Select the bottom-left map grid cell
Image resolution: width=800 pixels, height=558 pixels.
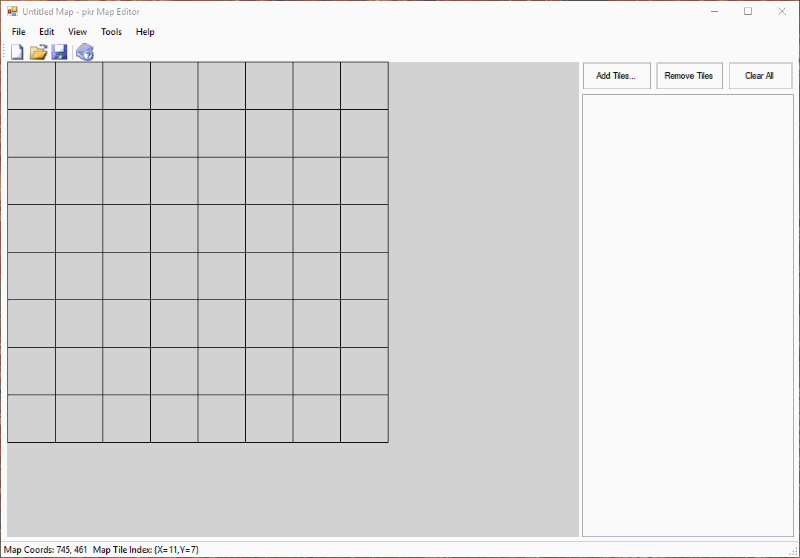31,419
